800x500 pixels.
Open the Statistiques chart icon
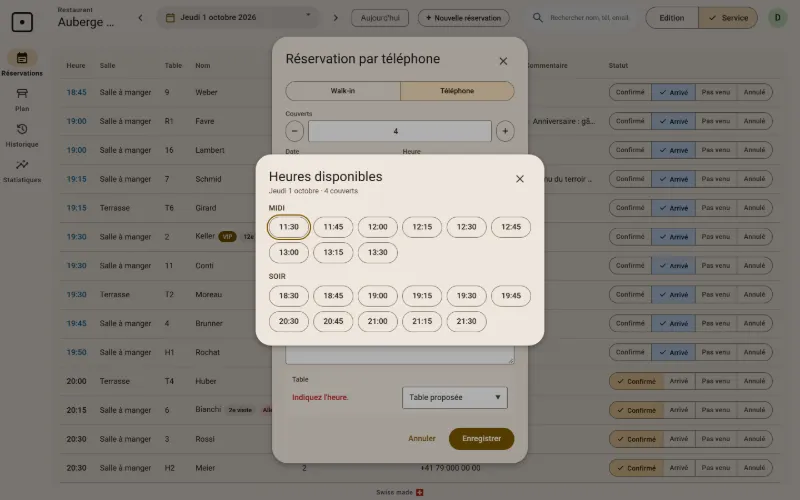[22, 165]
